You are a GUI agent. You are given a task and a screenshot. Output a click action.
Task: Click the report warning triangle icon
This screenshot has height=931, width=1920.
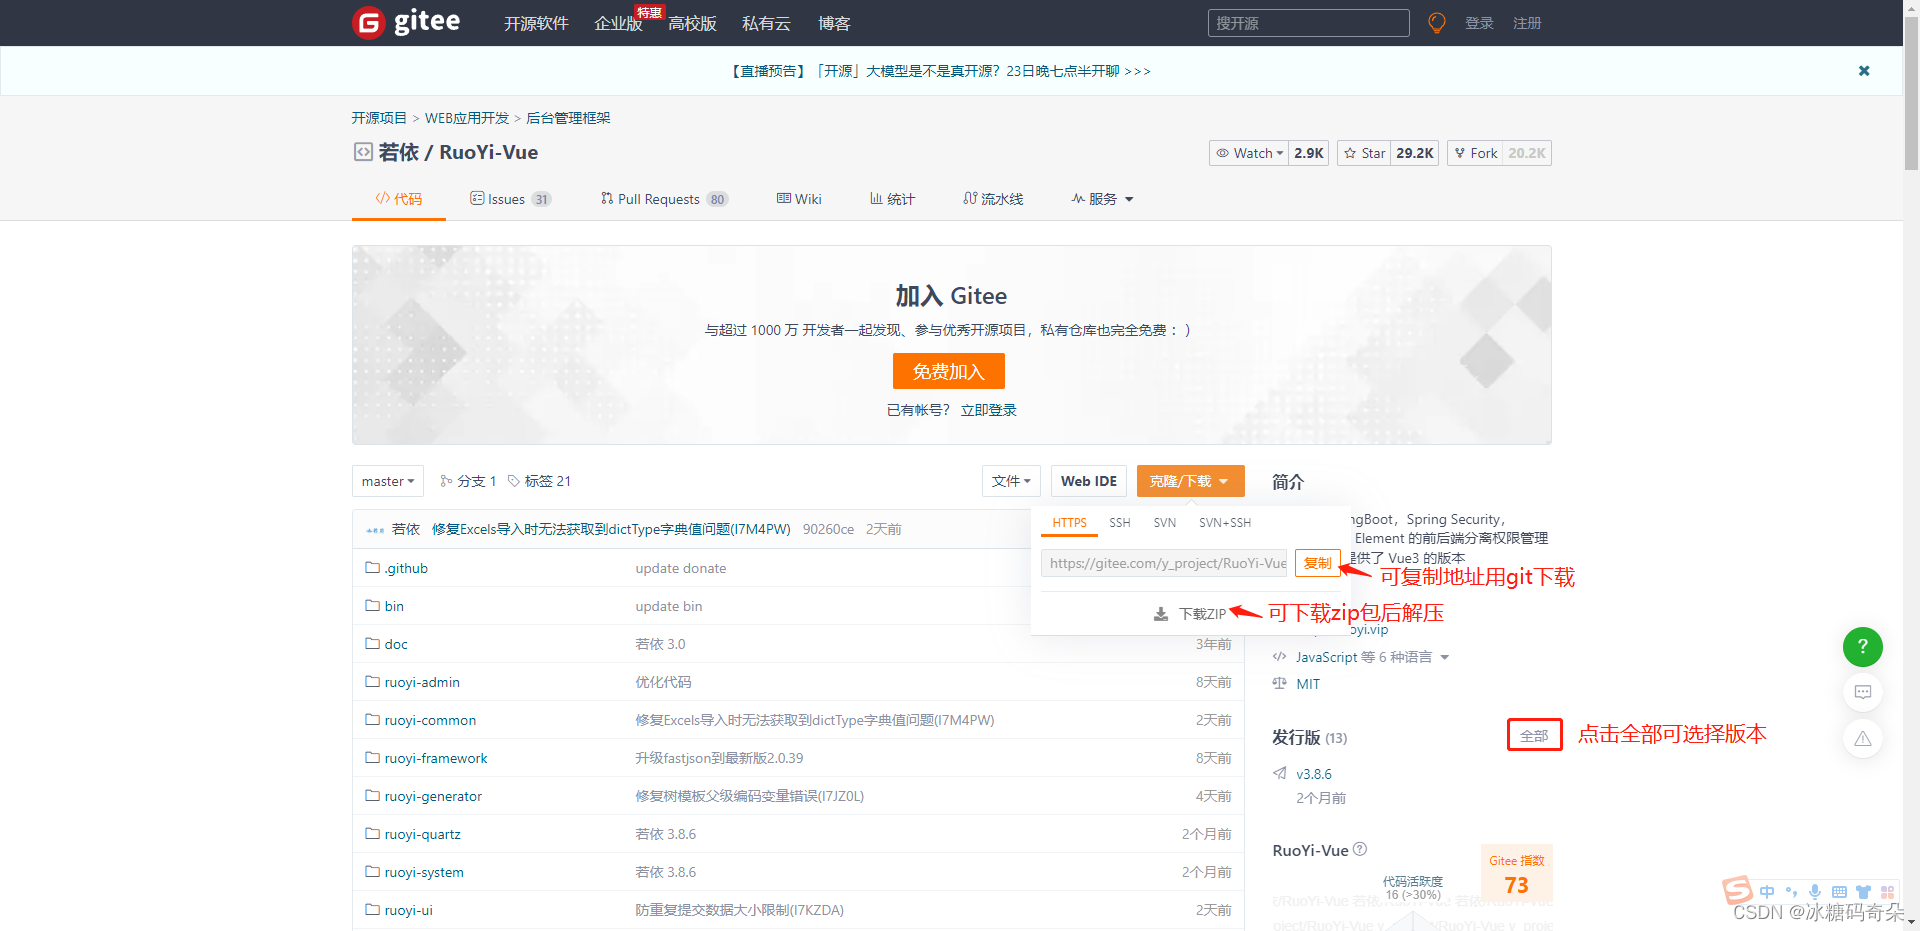(1863, 739)
